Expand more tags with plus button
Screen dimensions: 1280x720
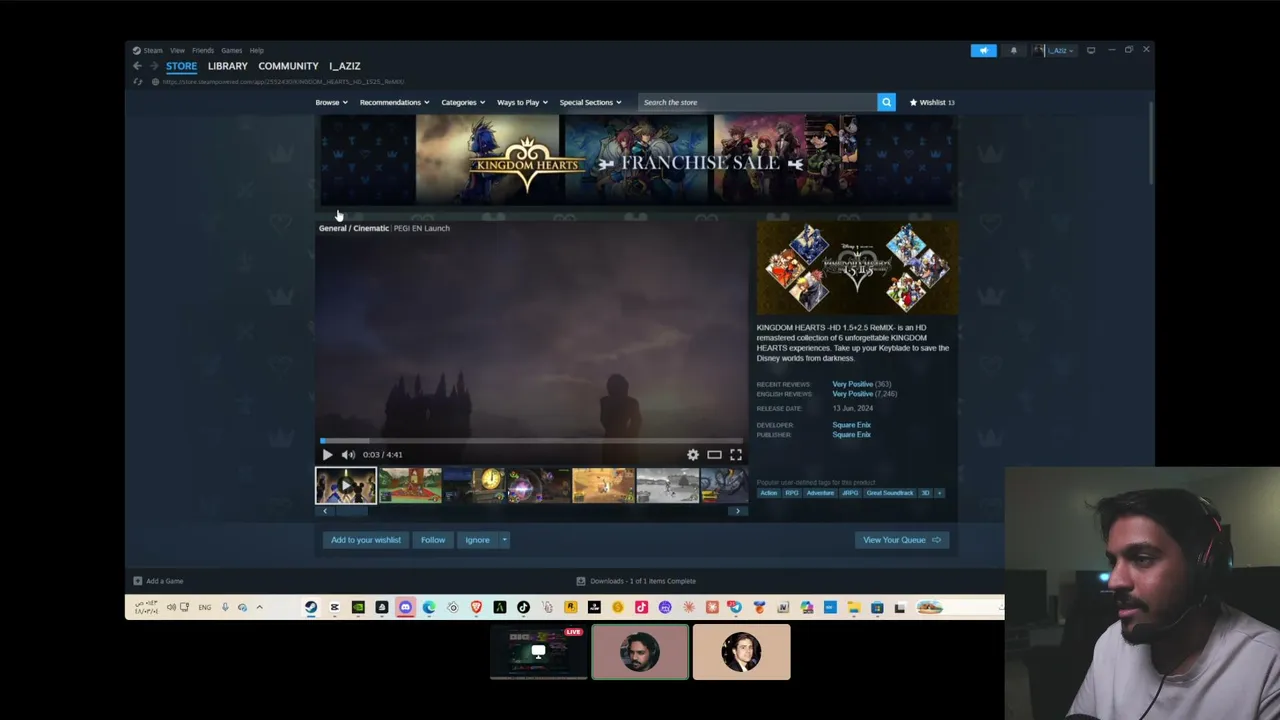939,493
